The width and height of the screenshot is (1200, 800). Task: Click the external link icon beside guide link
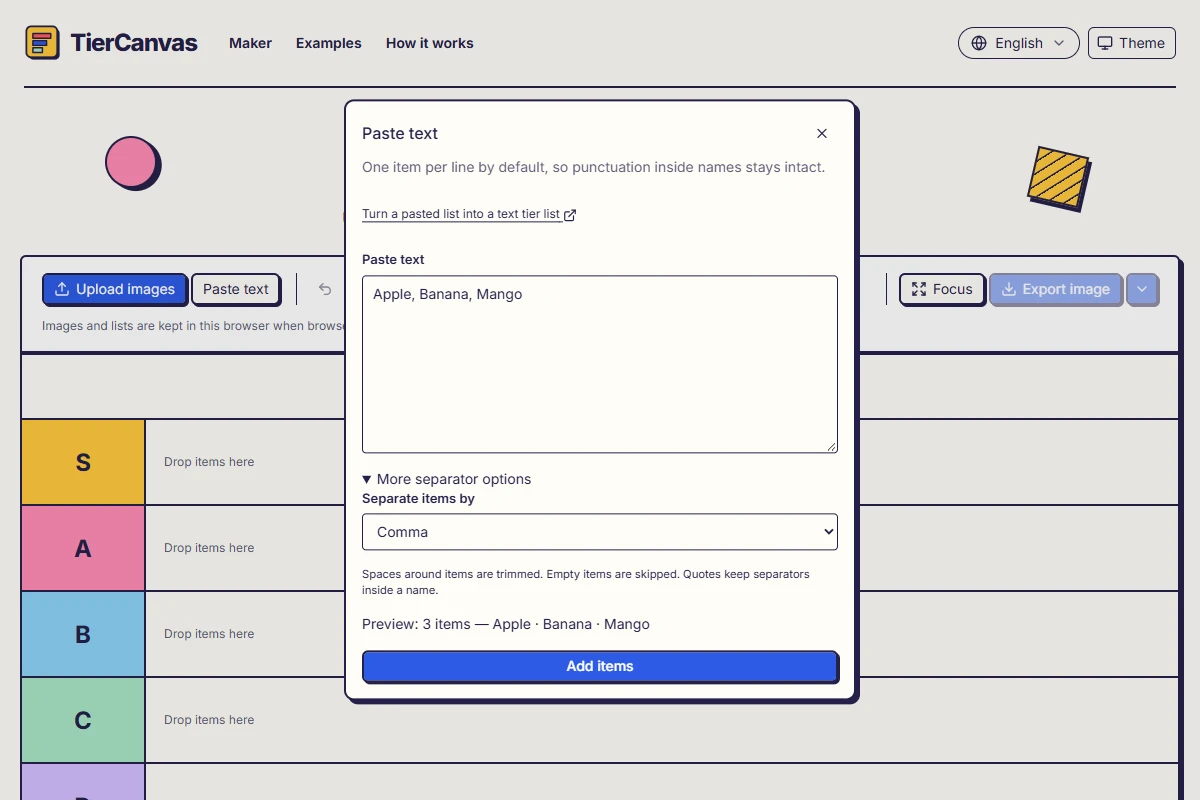pos(570,214)
